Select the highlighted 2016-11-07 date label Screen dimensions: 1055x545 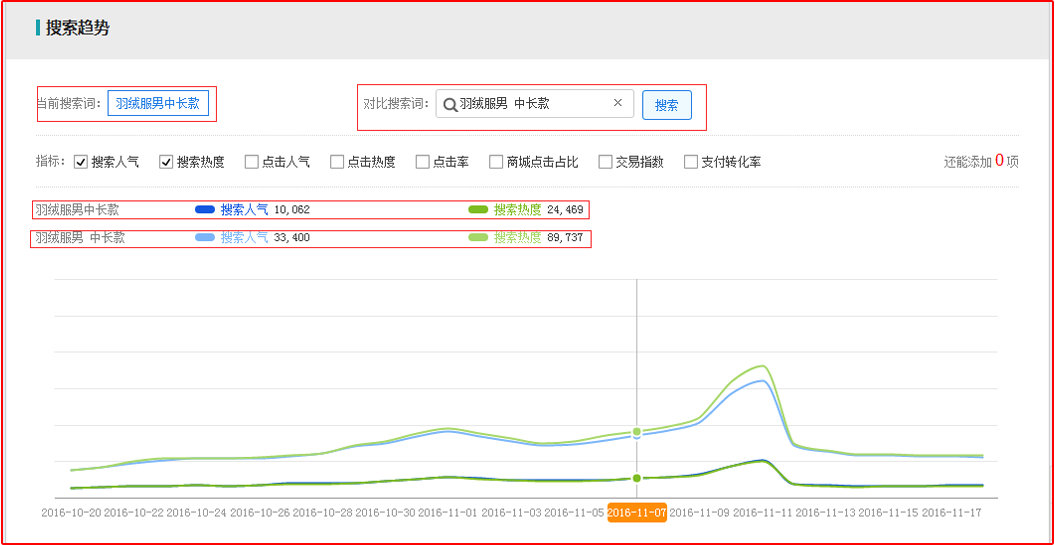pos(637,513)
